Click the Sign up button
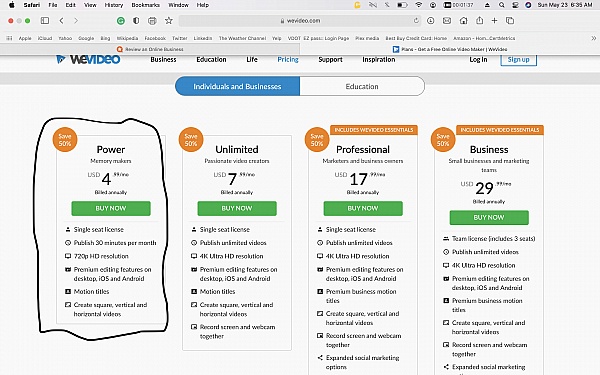This screenshot has width=600, height=375. pos(518,59)
